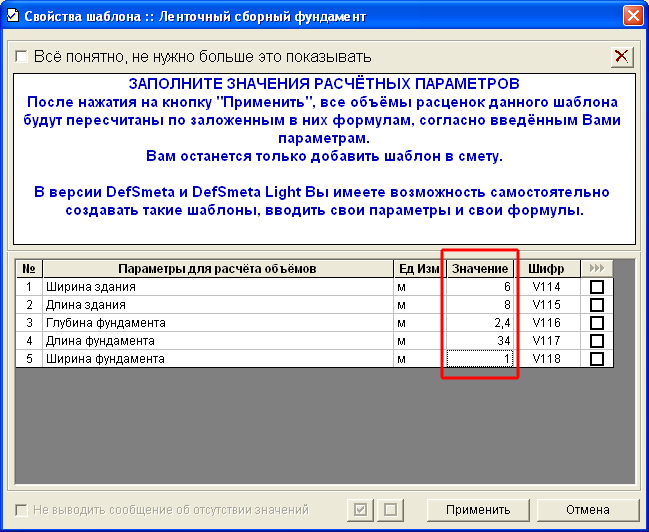Tick the checkbox in the Ширина здания row
Screen dimensions: 649x532
[x=596, y=286]
